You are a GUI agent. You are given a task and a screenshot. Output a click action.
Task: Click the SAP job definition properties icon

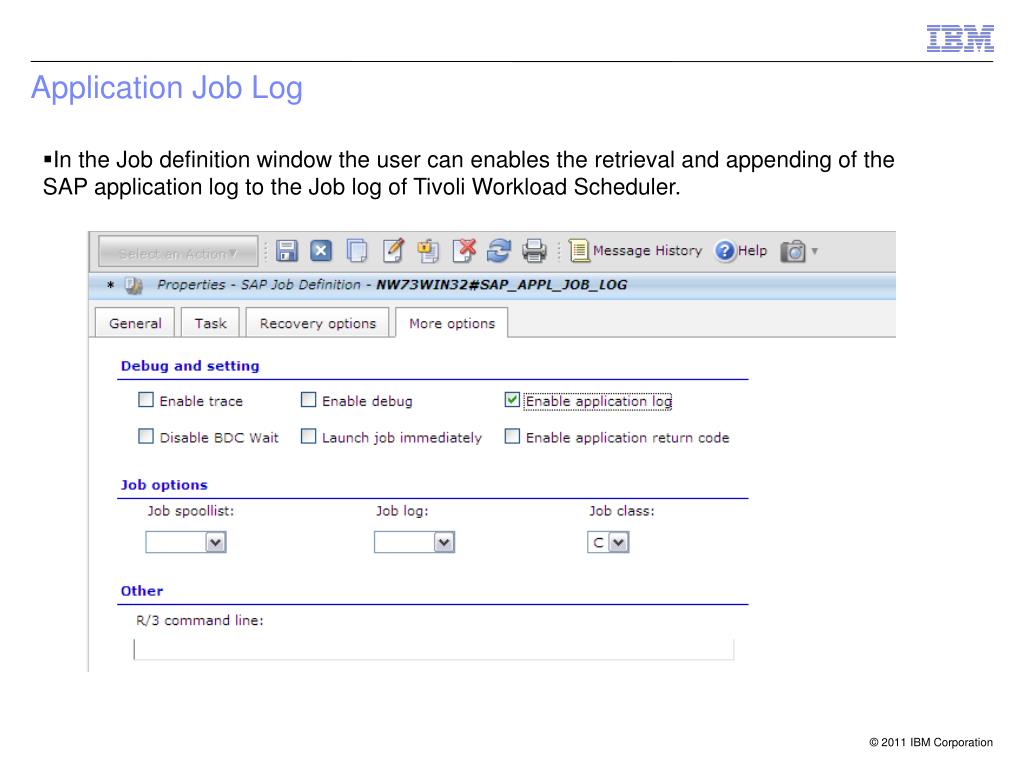coord(133,285)
